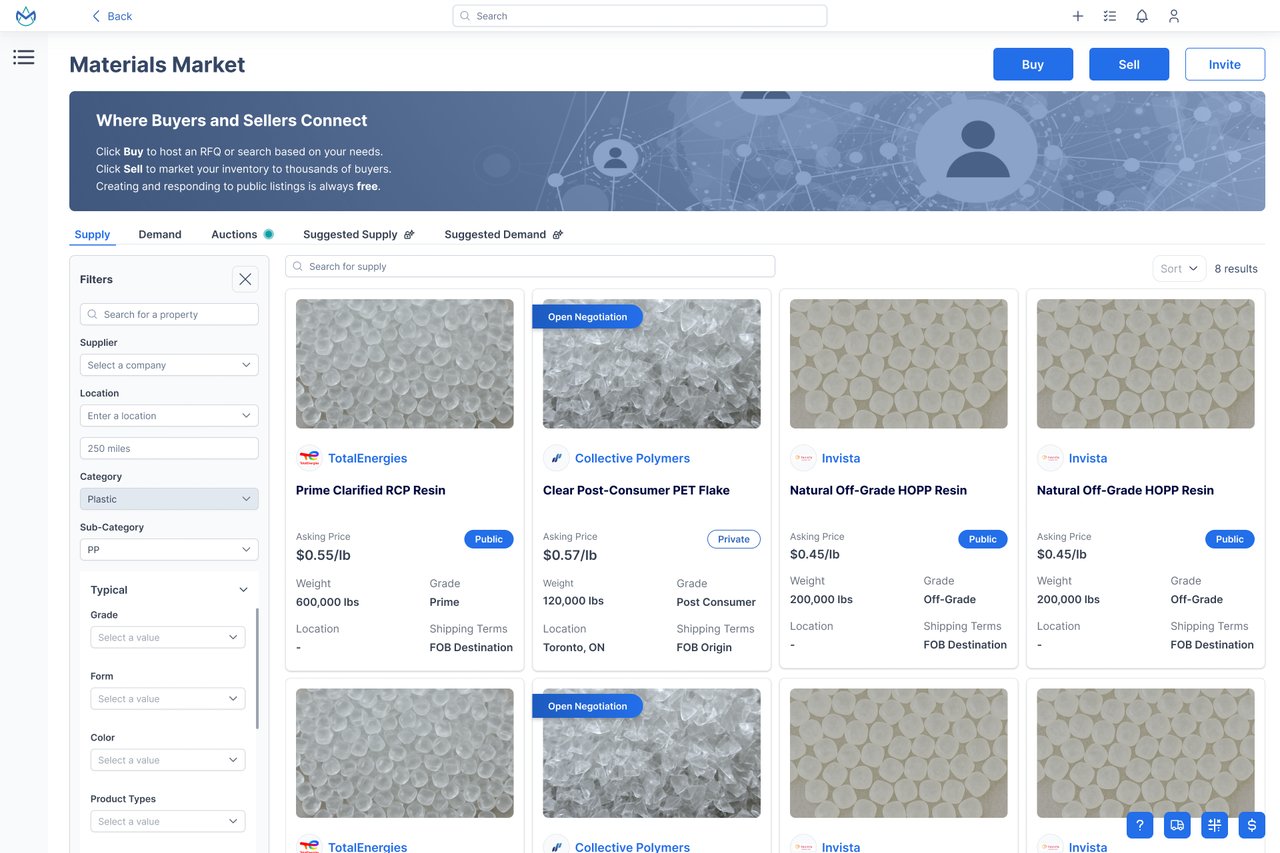This screenshot has height=853, width=1280.
Task: Open the Sort dropdown
Action: pos(1178,268)
